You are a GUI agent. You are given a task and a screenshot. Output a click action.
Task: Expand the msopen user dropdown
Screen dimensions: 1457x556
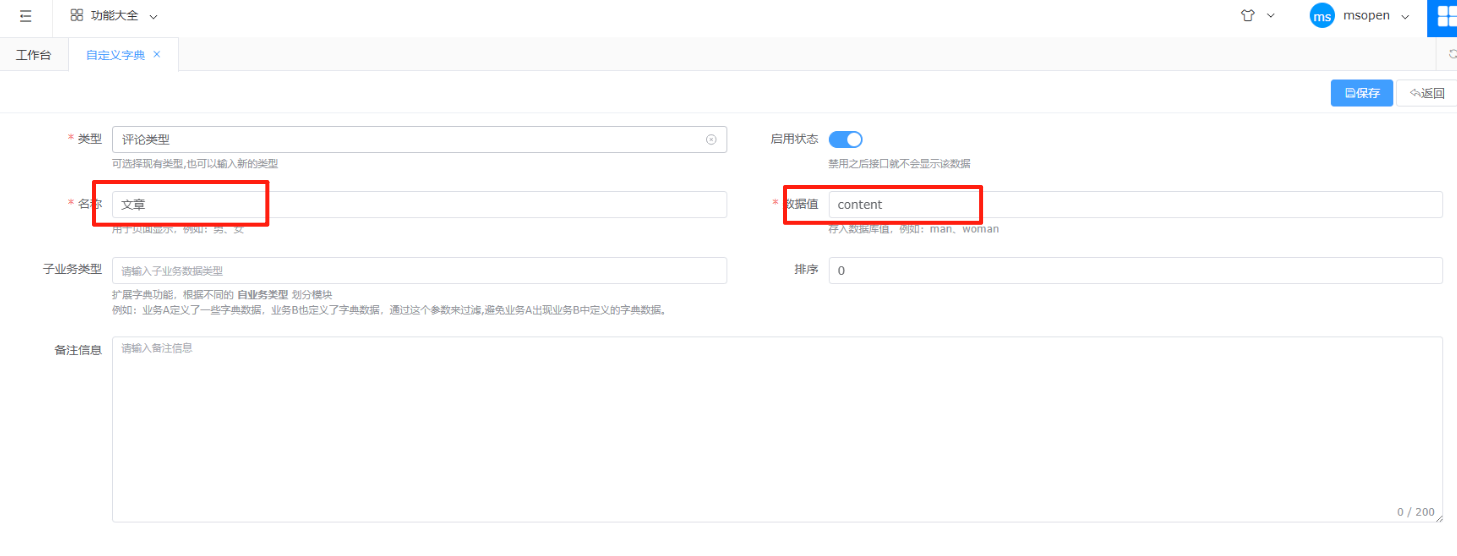point(1405,17)
